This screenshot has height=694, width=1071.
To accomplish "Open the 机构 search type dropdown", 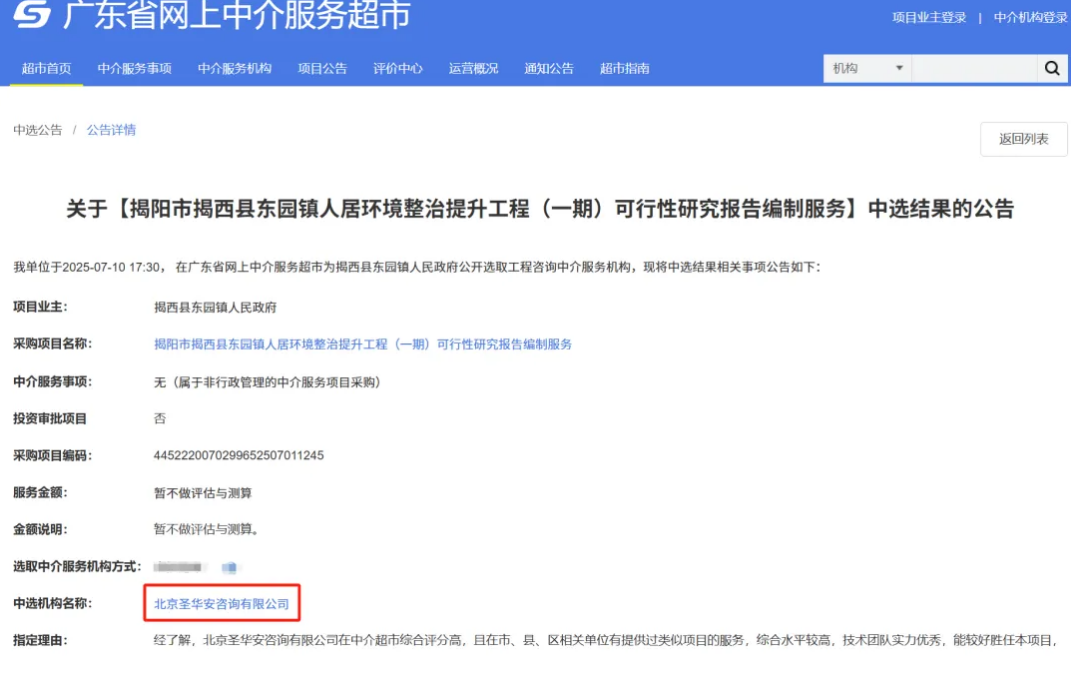I will pyautogui.click(x=867, y=68).
